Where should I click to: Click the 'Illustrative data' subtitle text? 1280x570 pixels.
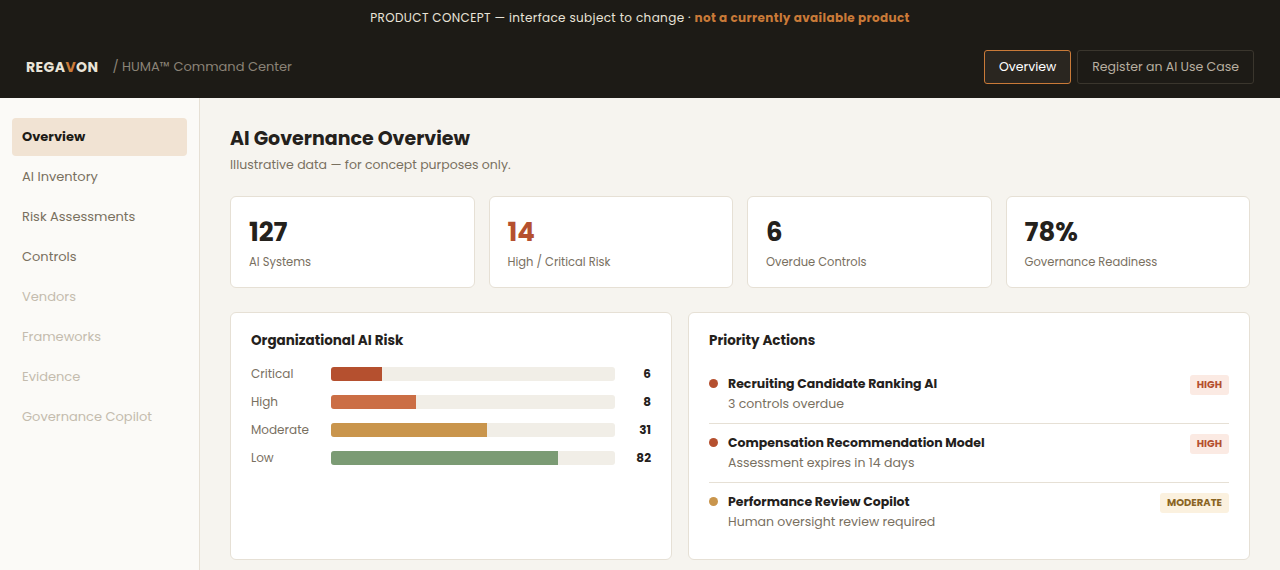370,165
